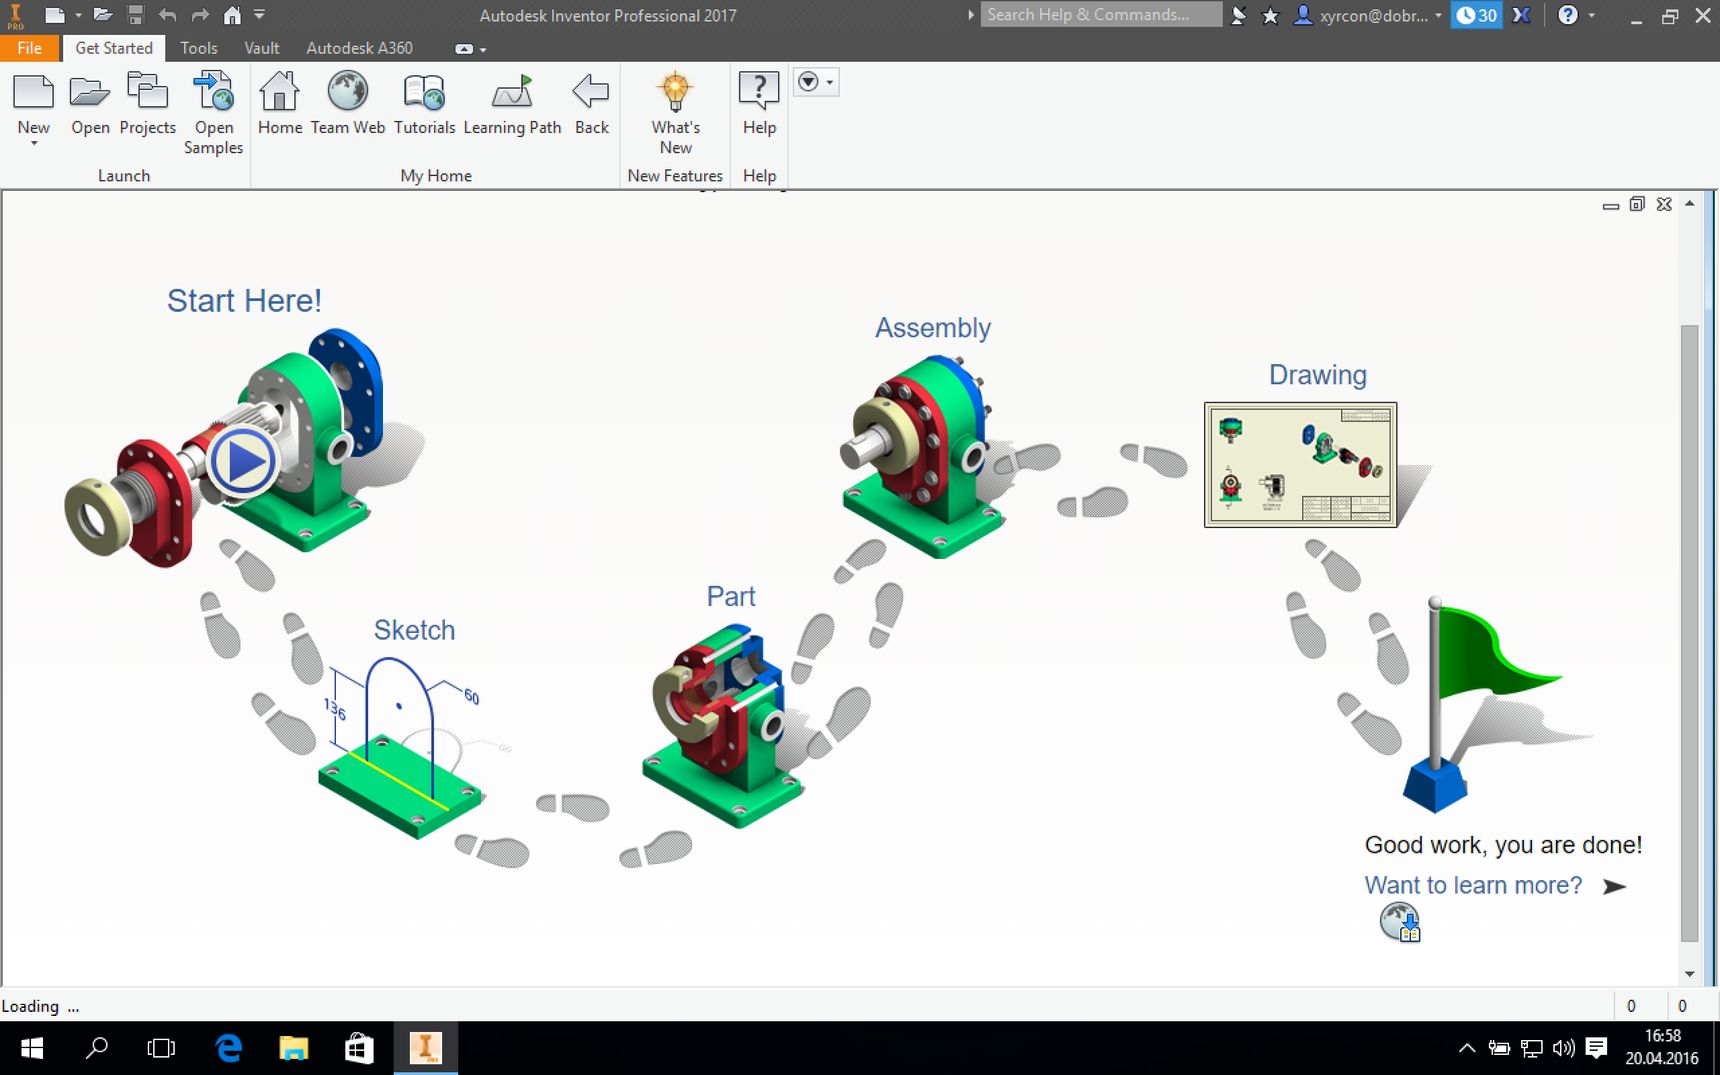This screenshot has height=1075, width=1720.
Task: Click the Inventor PRO application menu logo
Action: pos(15,15)
